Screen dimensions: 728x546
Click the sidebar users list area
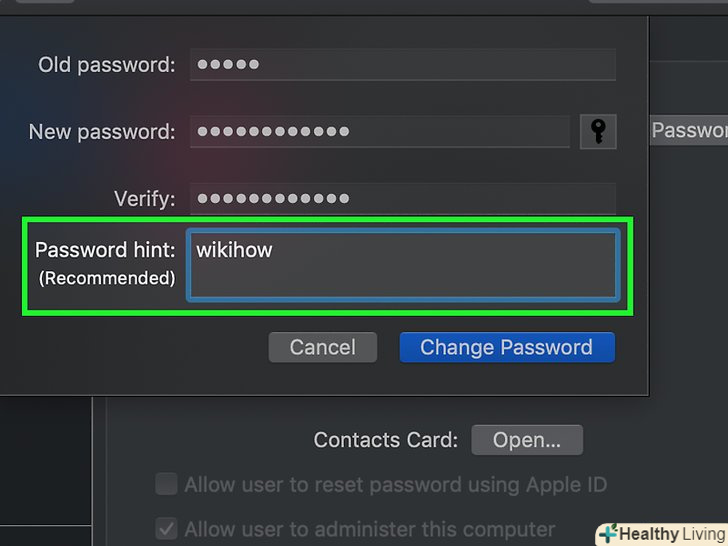pos(46,461)
